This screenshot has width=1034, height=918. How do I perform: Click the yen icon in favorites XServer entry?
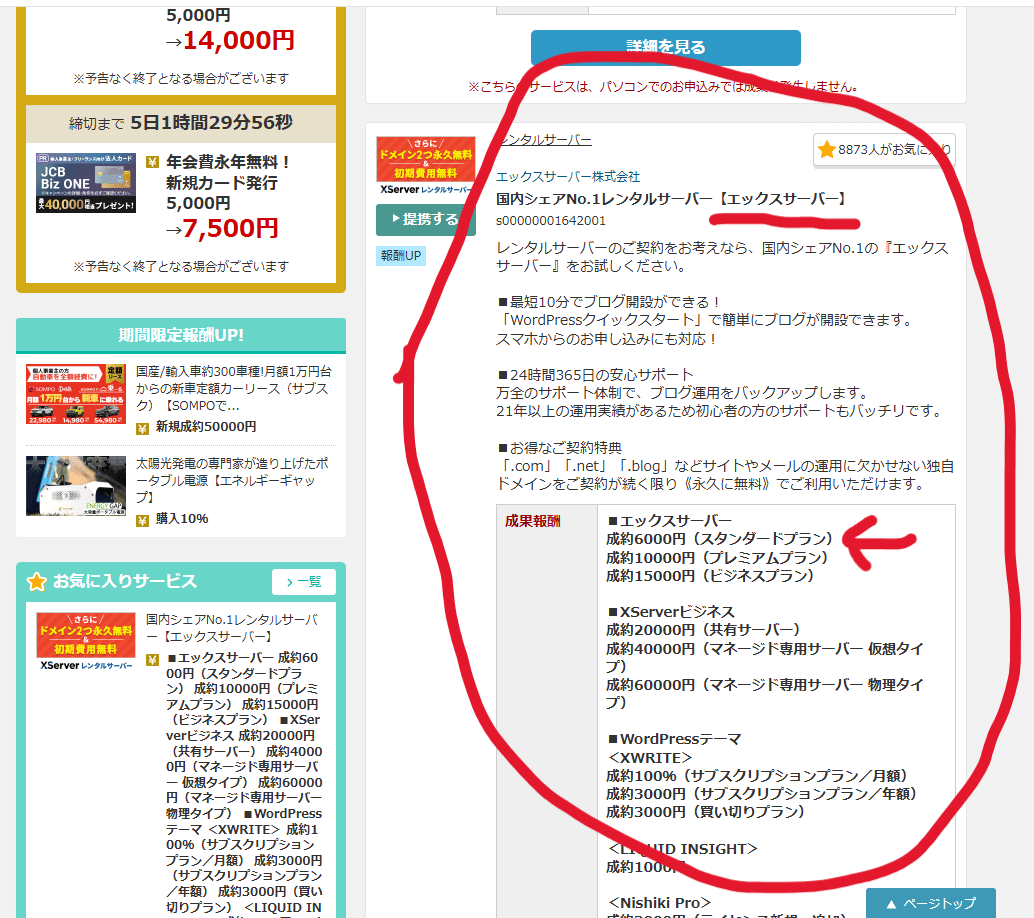(152, 660)
